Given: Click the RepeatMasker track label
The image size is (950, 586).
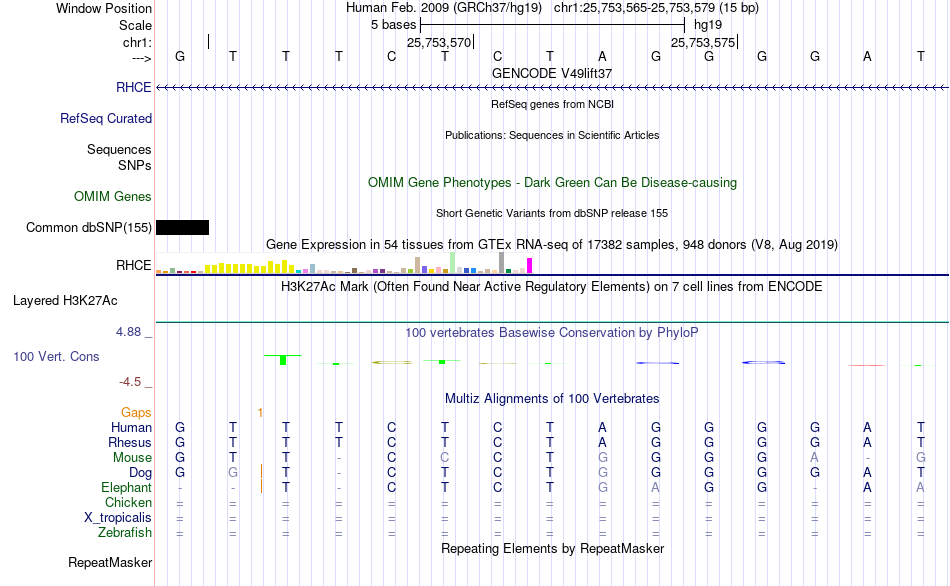Looking at the screenshot, I should (110, 562).
